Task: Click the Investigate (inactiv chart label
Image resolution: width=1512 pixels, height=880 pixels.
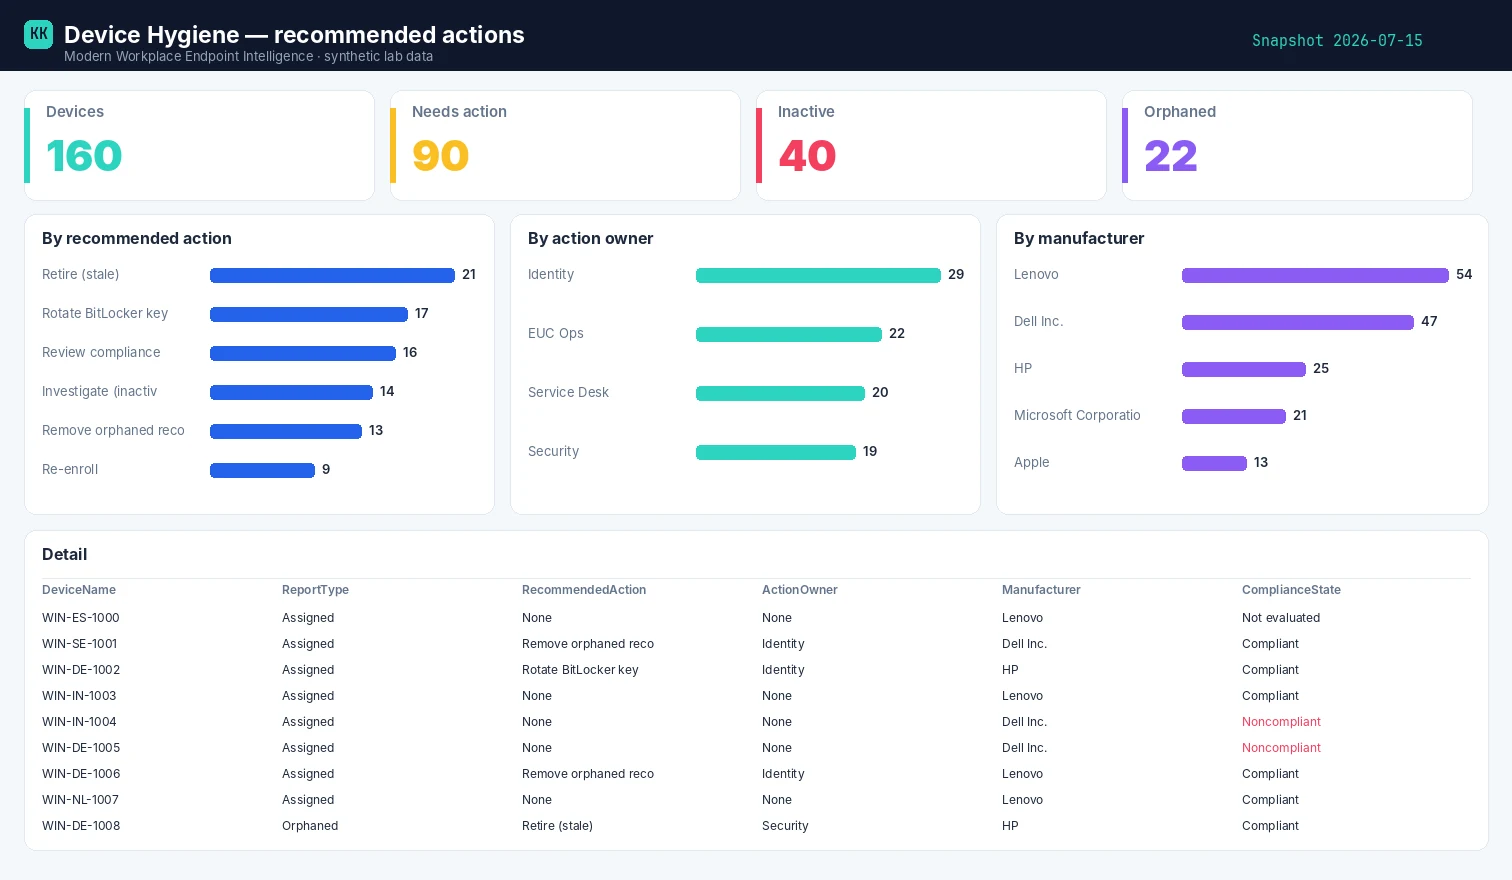Action: (99, 391)
